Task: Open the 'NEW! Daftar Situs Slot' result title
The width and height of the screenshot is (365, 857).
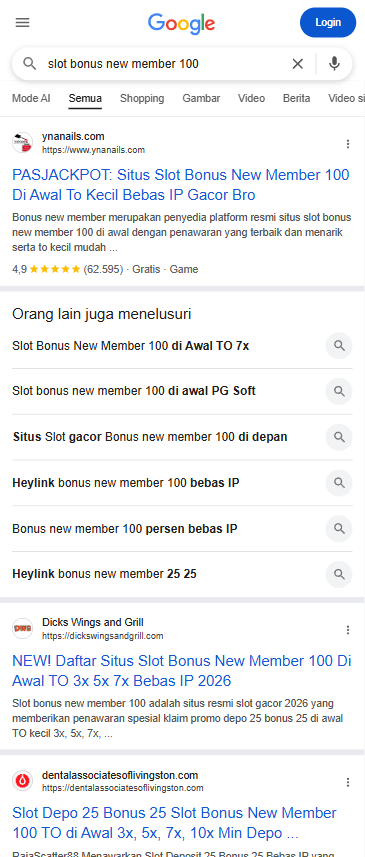Action: (181, 671)
